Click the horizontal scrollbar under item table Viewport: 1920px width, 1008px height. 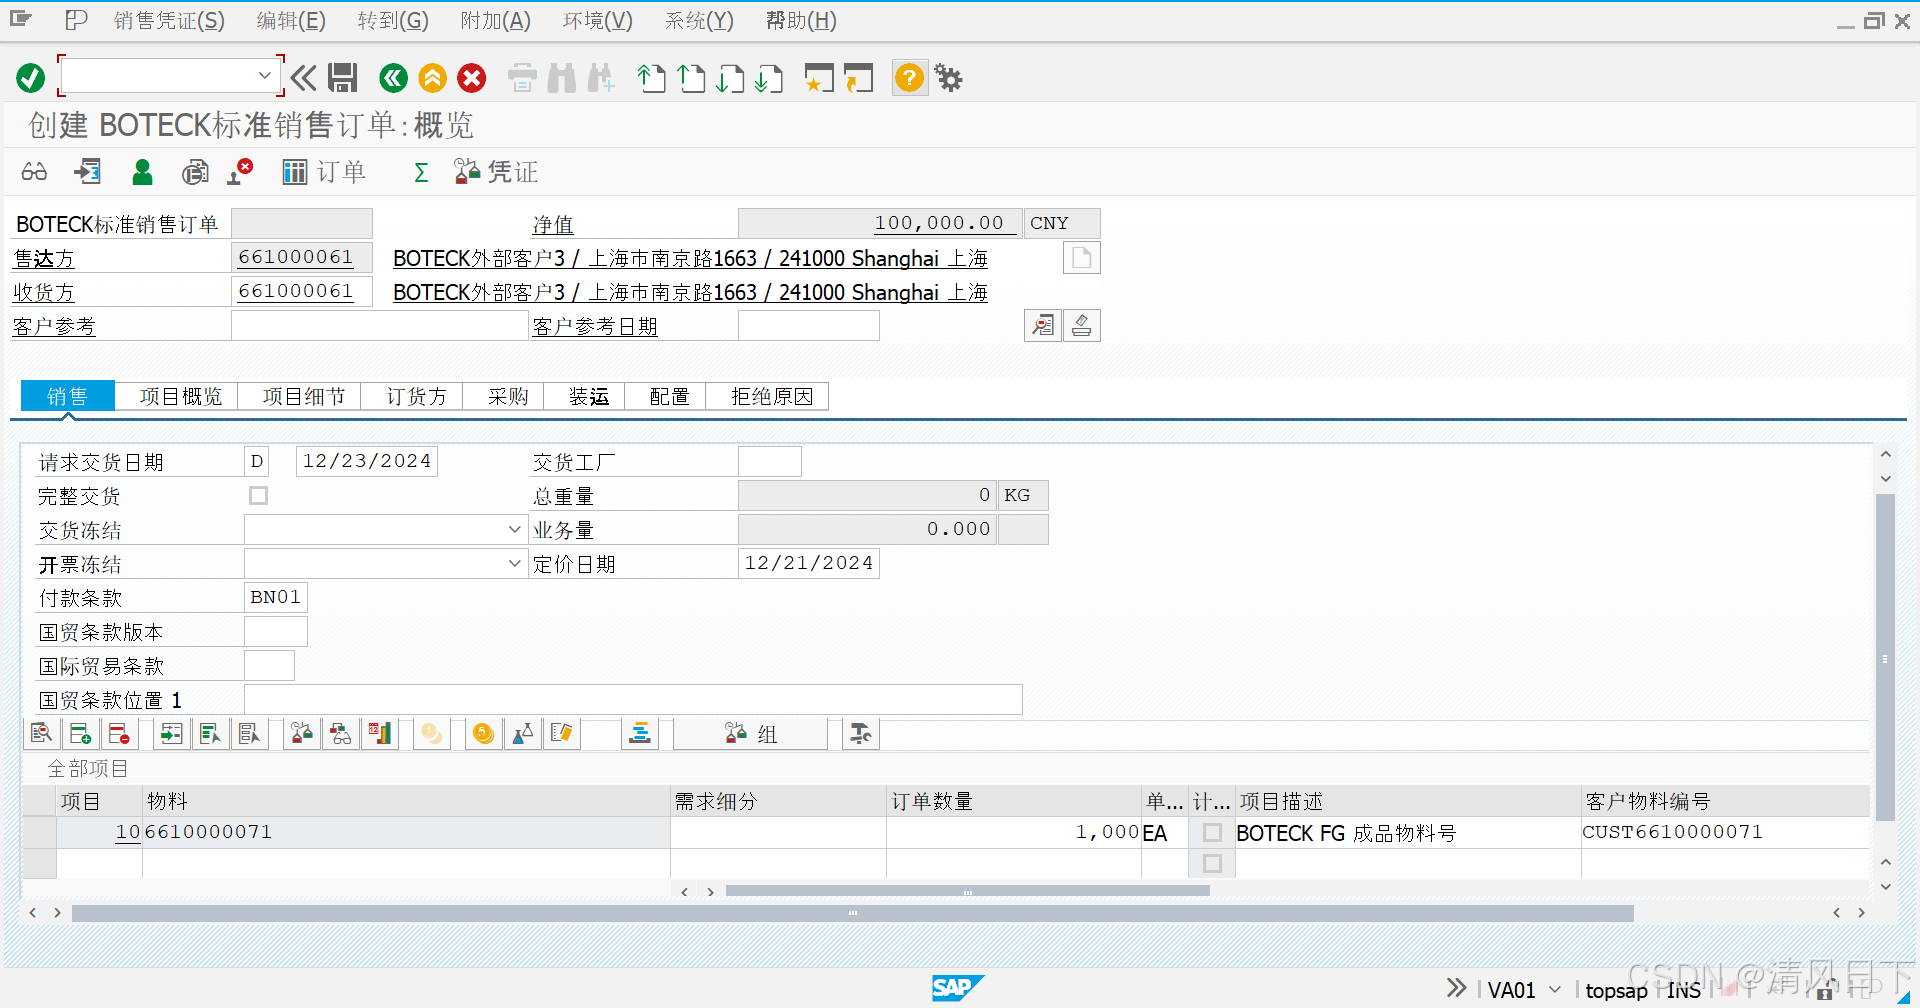click(x=968, y=891)
